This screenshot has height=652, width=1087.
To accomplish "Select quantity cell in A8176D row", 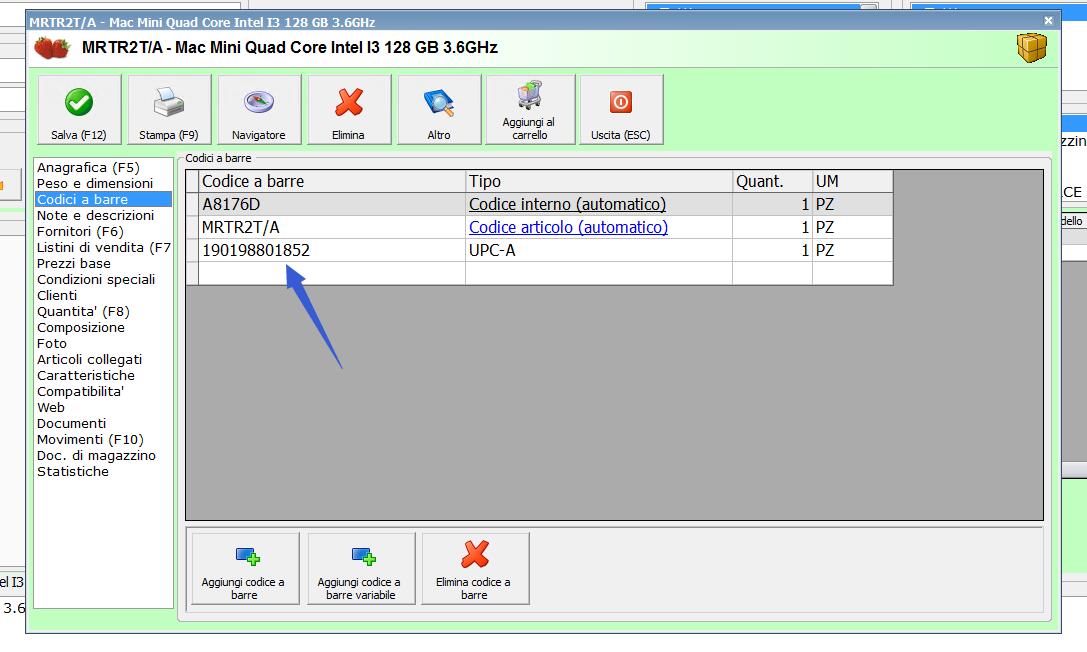I will (x=772, y=204).
